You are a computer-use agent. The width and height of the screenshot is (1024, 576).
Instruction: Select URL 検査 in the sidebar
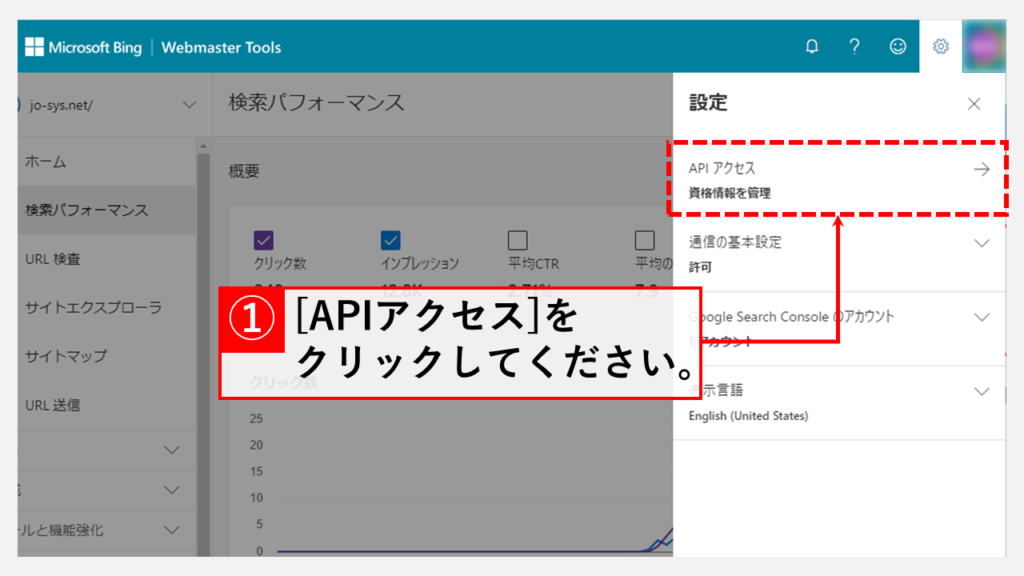pos(52,259)
